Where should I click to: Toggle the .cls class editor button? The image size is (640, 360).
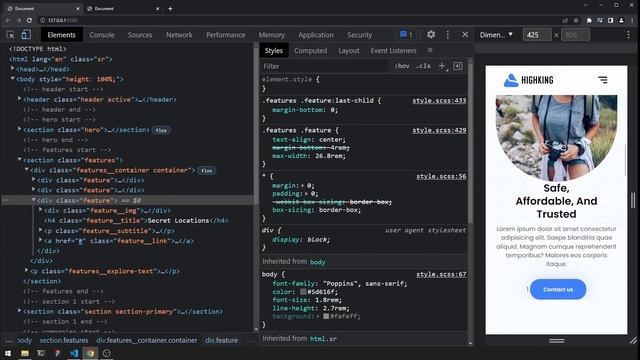tap(423, 66)
